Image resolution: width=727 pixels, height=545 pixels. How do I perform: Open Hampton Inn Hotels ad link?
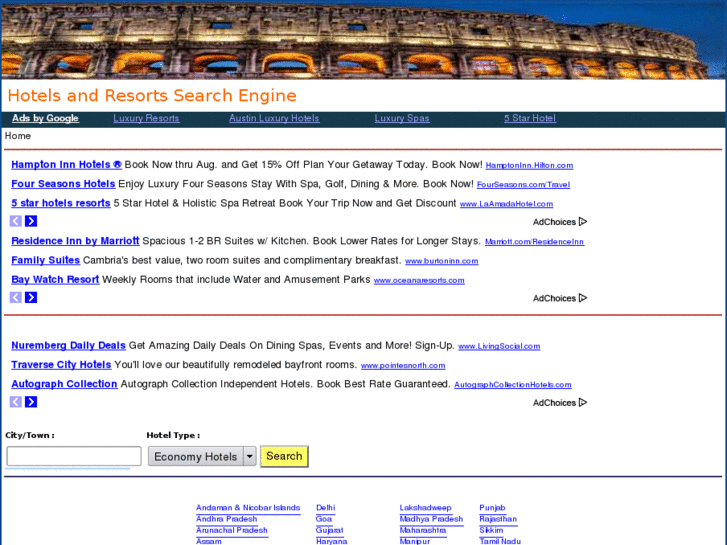[x=66, y=165]
